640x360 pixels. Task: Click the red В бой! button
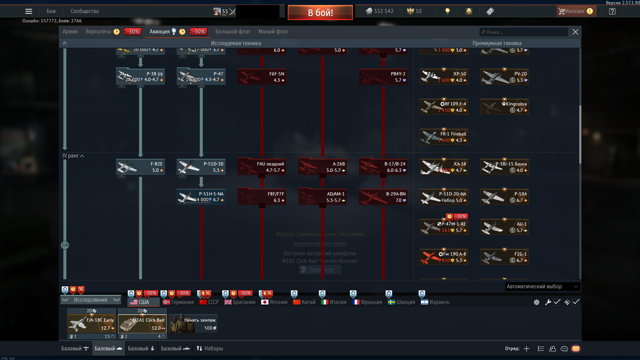pos(320,12)
